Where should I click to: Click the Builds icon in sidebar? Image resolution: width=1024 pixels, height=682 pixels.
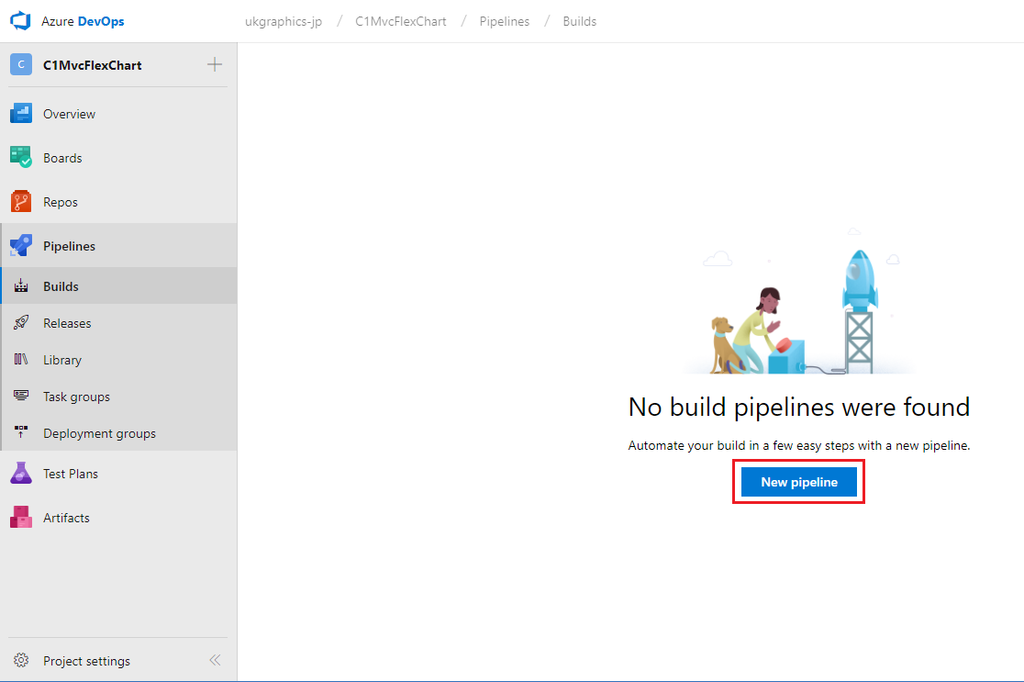coord(21,286)
